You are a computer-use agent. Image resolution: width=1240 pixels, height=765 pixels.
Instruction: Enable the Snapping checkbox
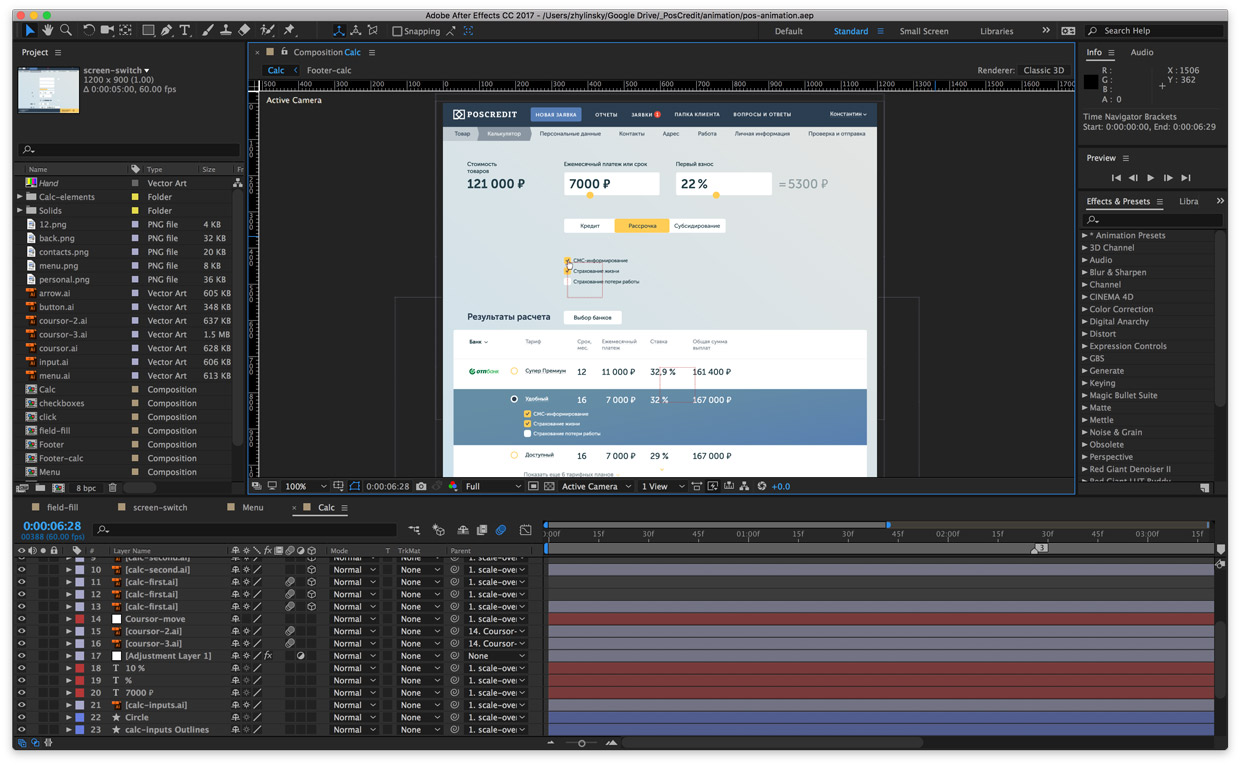pos(397,31)
